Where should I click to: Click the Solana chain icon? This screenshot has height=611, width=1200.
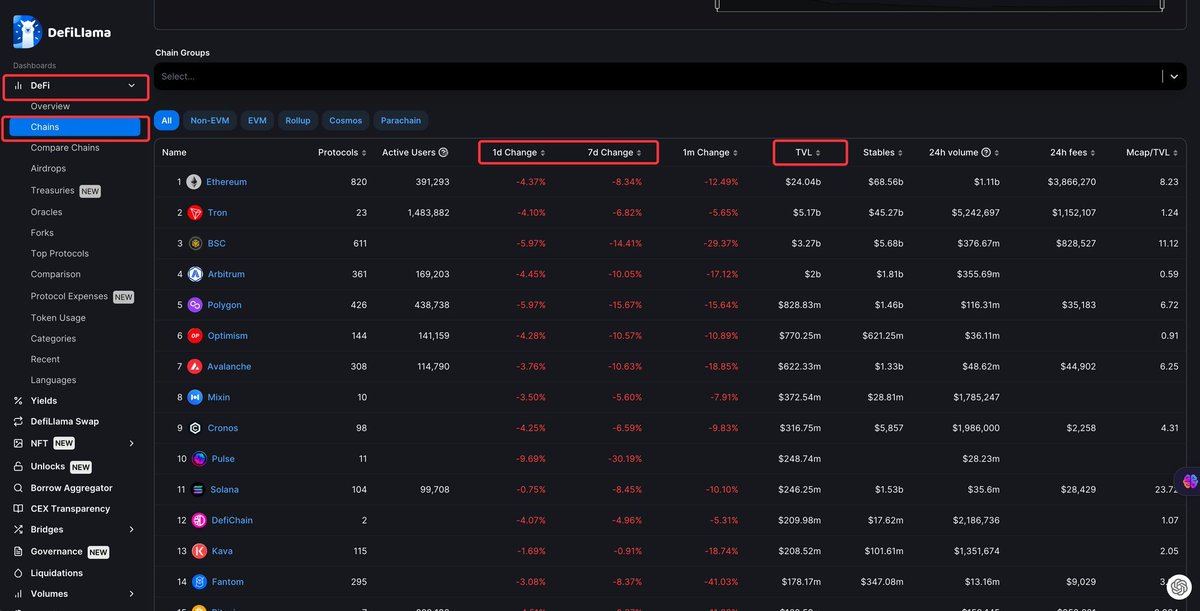point(197,490)
